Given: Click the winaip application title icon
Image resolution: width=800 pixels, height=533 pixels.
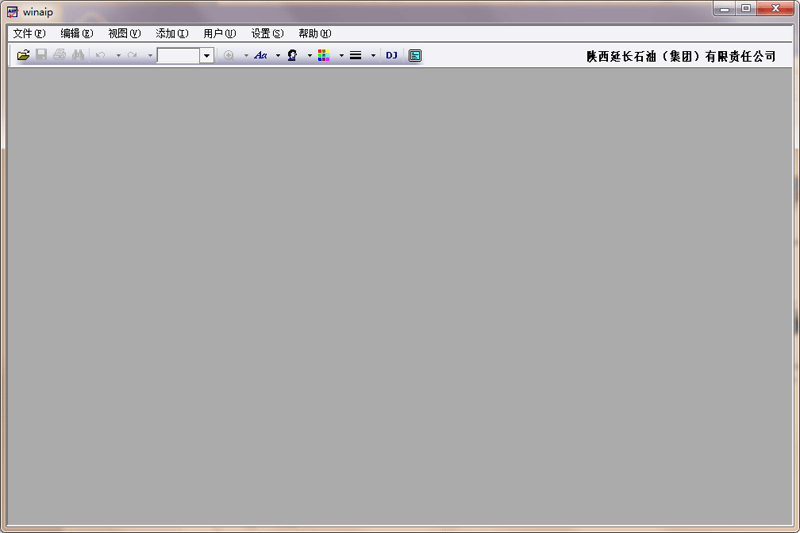Looking at the screenshot, I should [x=12, y=11].
